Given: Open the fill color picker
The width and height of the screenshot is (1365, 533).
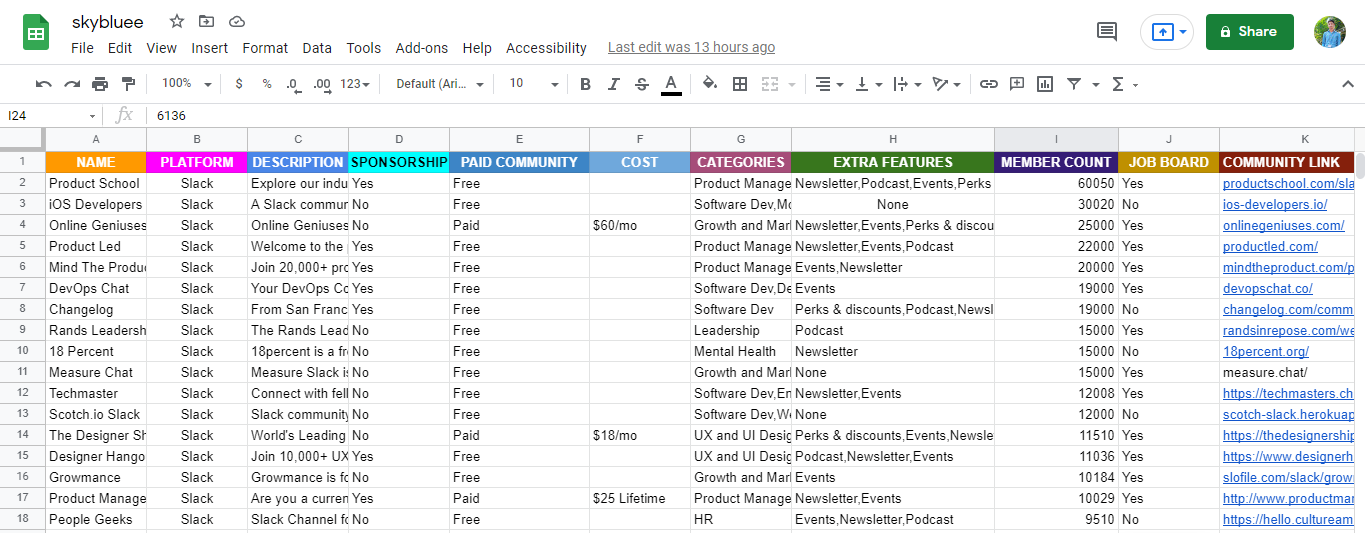Looking at the screenshot, I should (710, 84).
